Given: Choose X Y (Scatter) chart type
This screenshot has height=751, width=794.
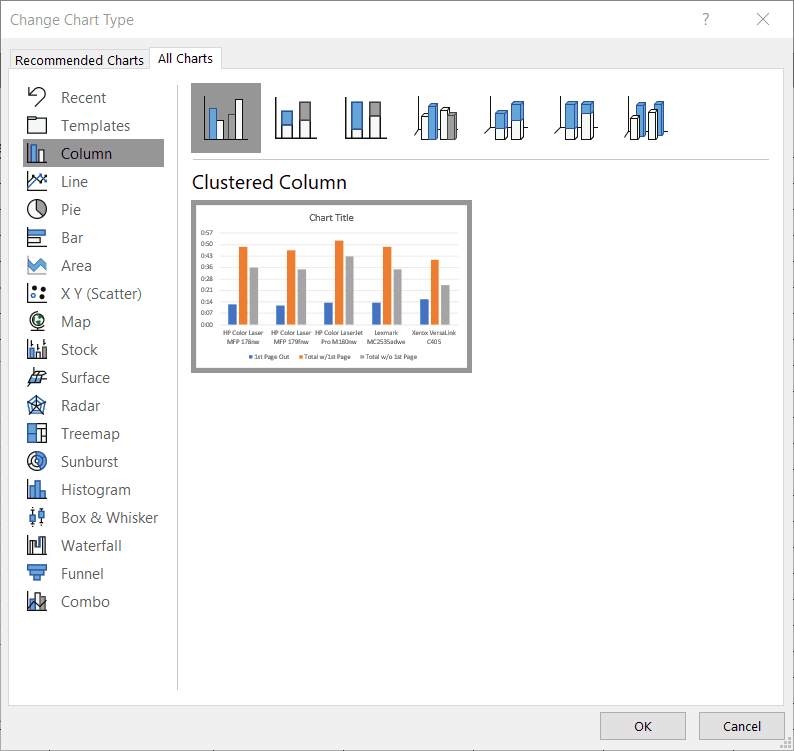Looking at the screenshot, I should (x=100, y=294).
